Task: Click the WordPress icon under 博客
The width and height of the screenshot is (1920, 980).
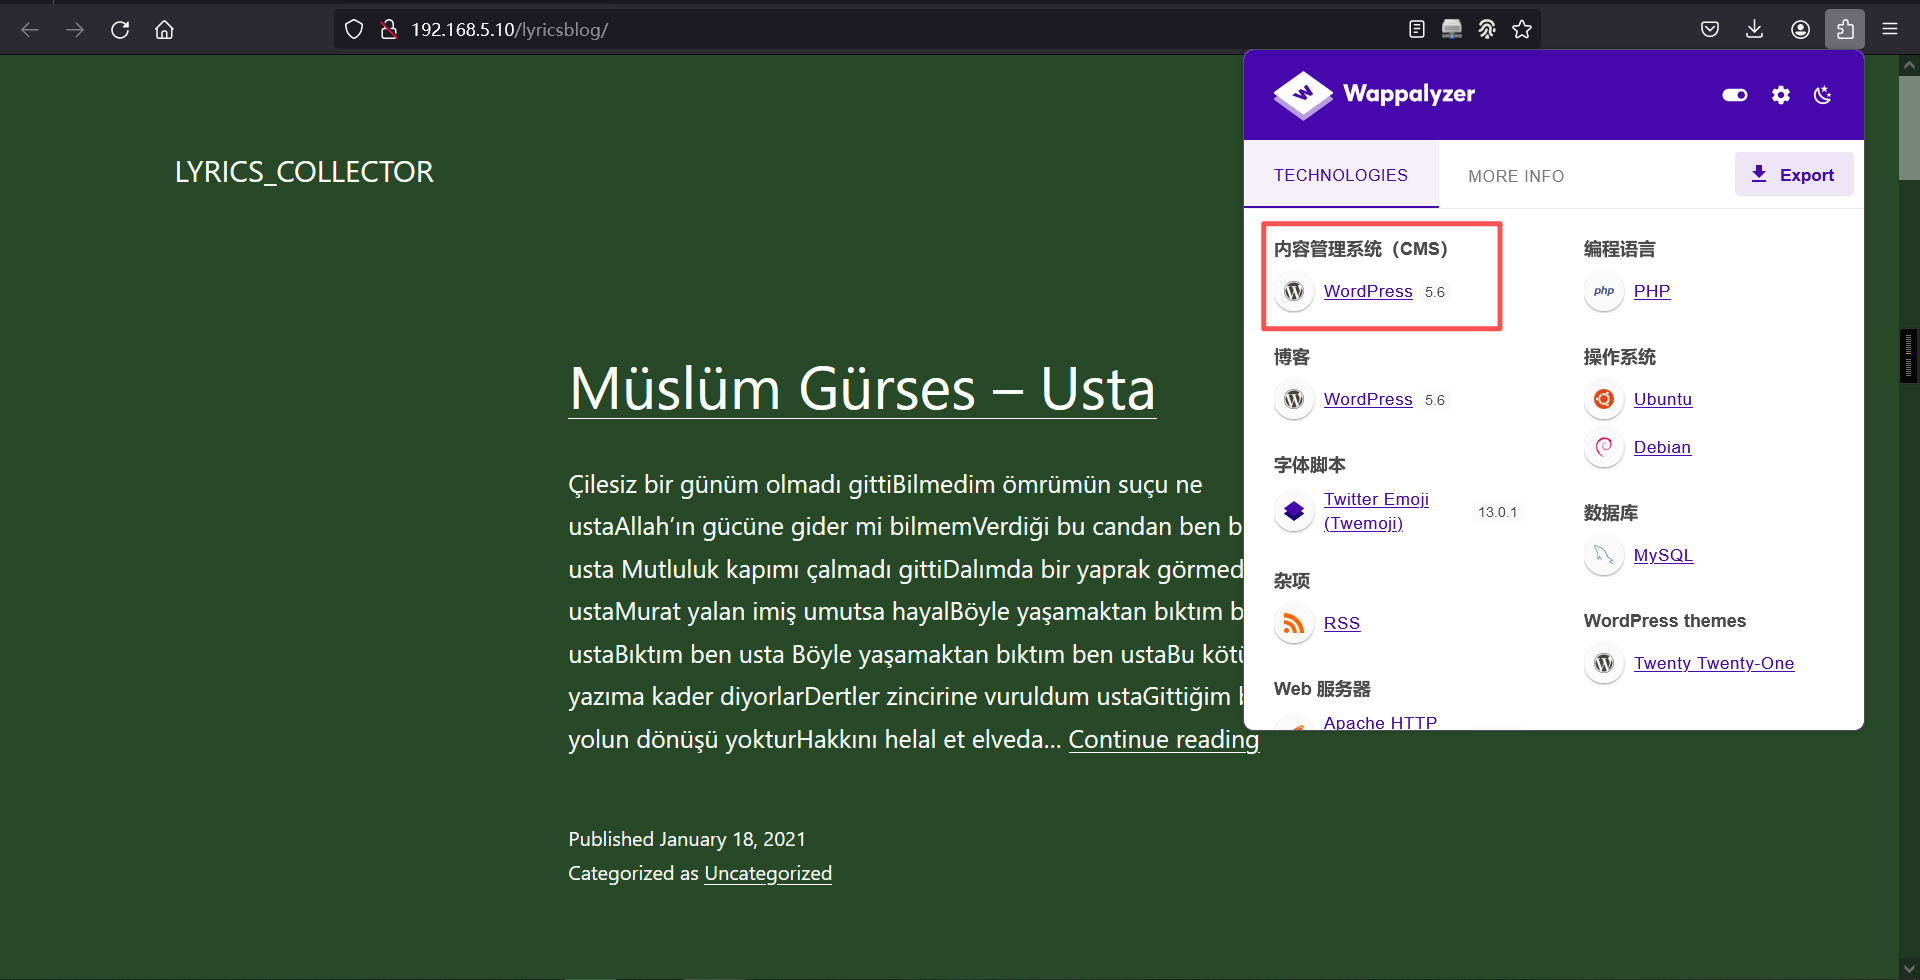Action: 1294,399
